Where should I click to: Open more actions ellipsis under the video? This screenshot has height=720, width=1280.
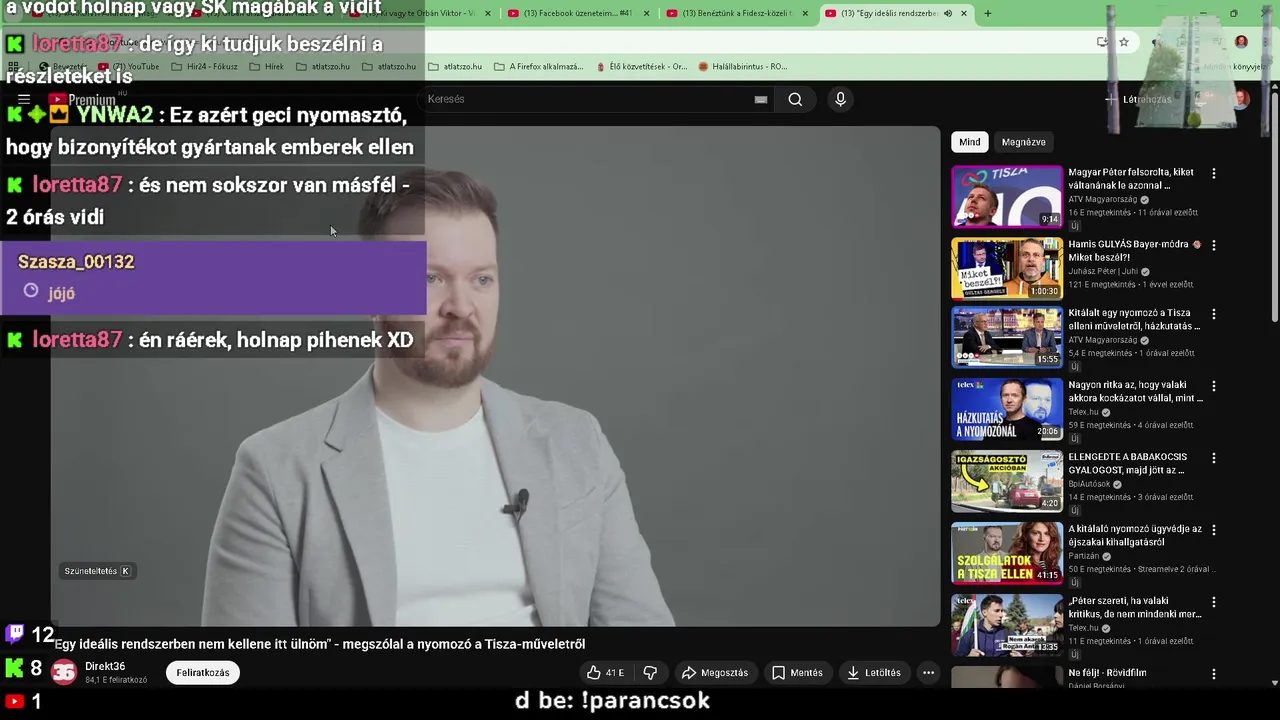[928, 673]
